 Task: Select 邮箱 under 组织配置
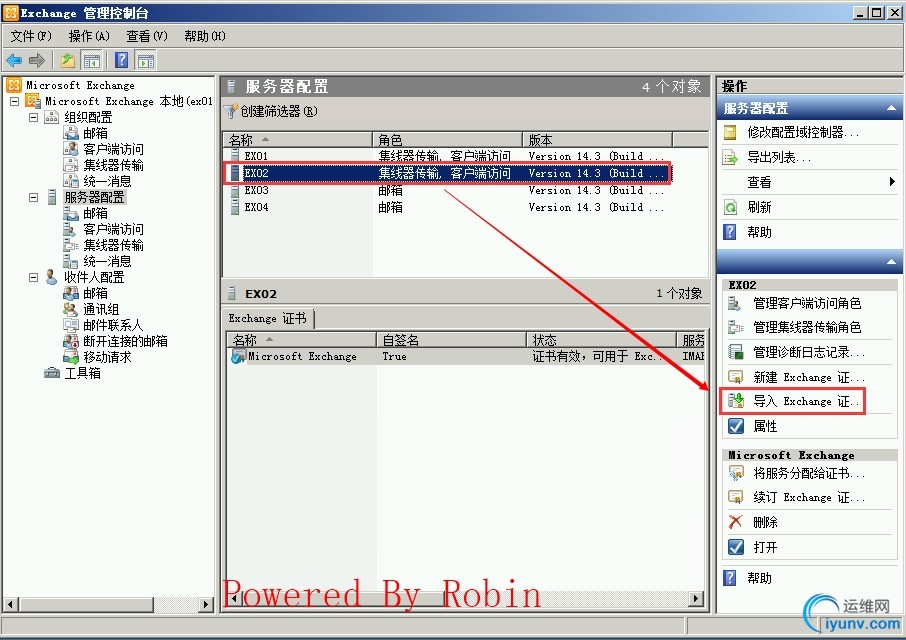(95, 133)
